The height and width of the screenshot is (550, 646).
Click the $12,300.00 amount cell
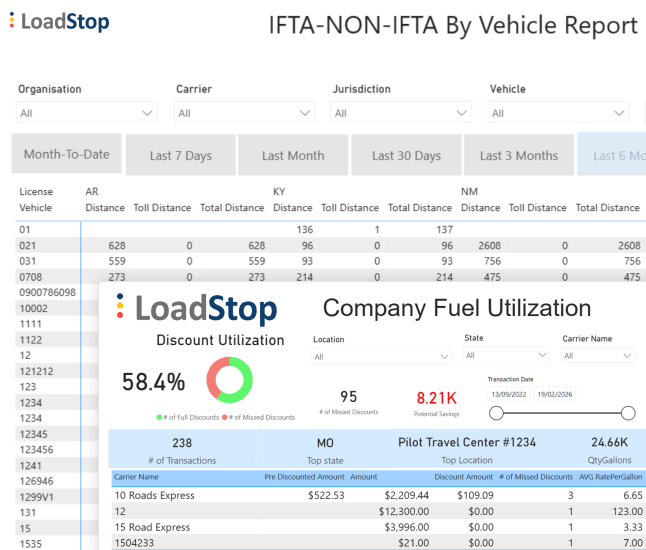(404, 511)
